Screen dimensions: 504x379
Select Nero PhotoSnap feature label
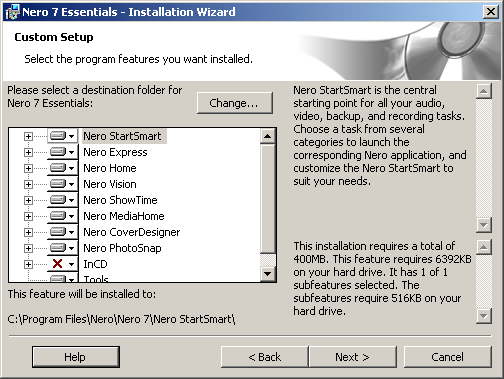click(x=122, y=248)
